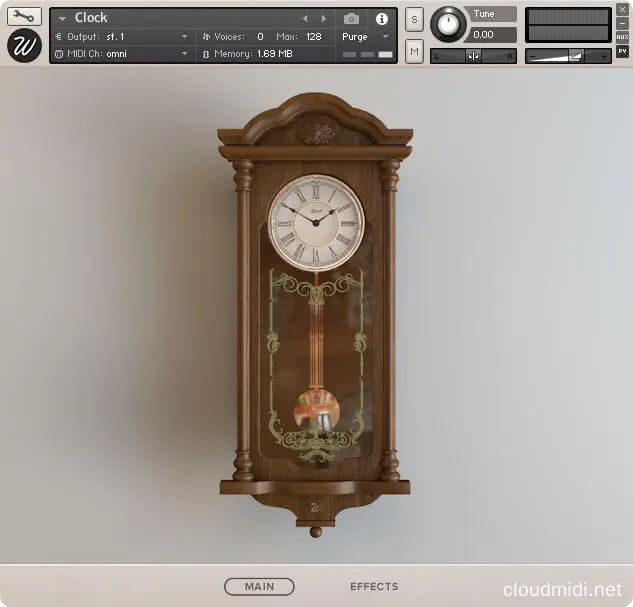Viewport: 633px width, 607px height.
Task: Open the Output st. 1 dropdown
Action: click(x=184, y=36)
